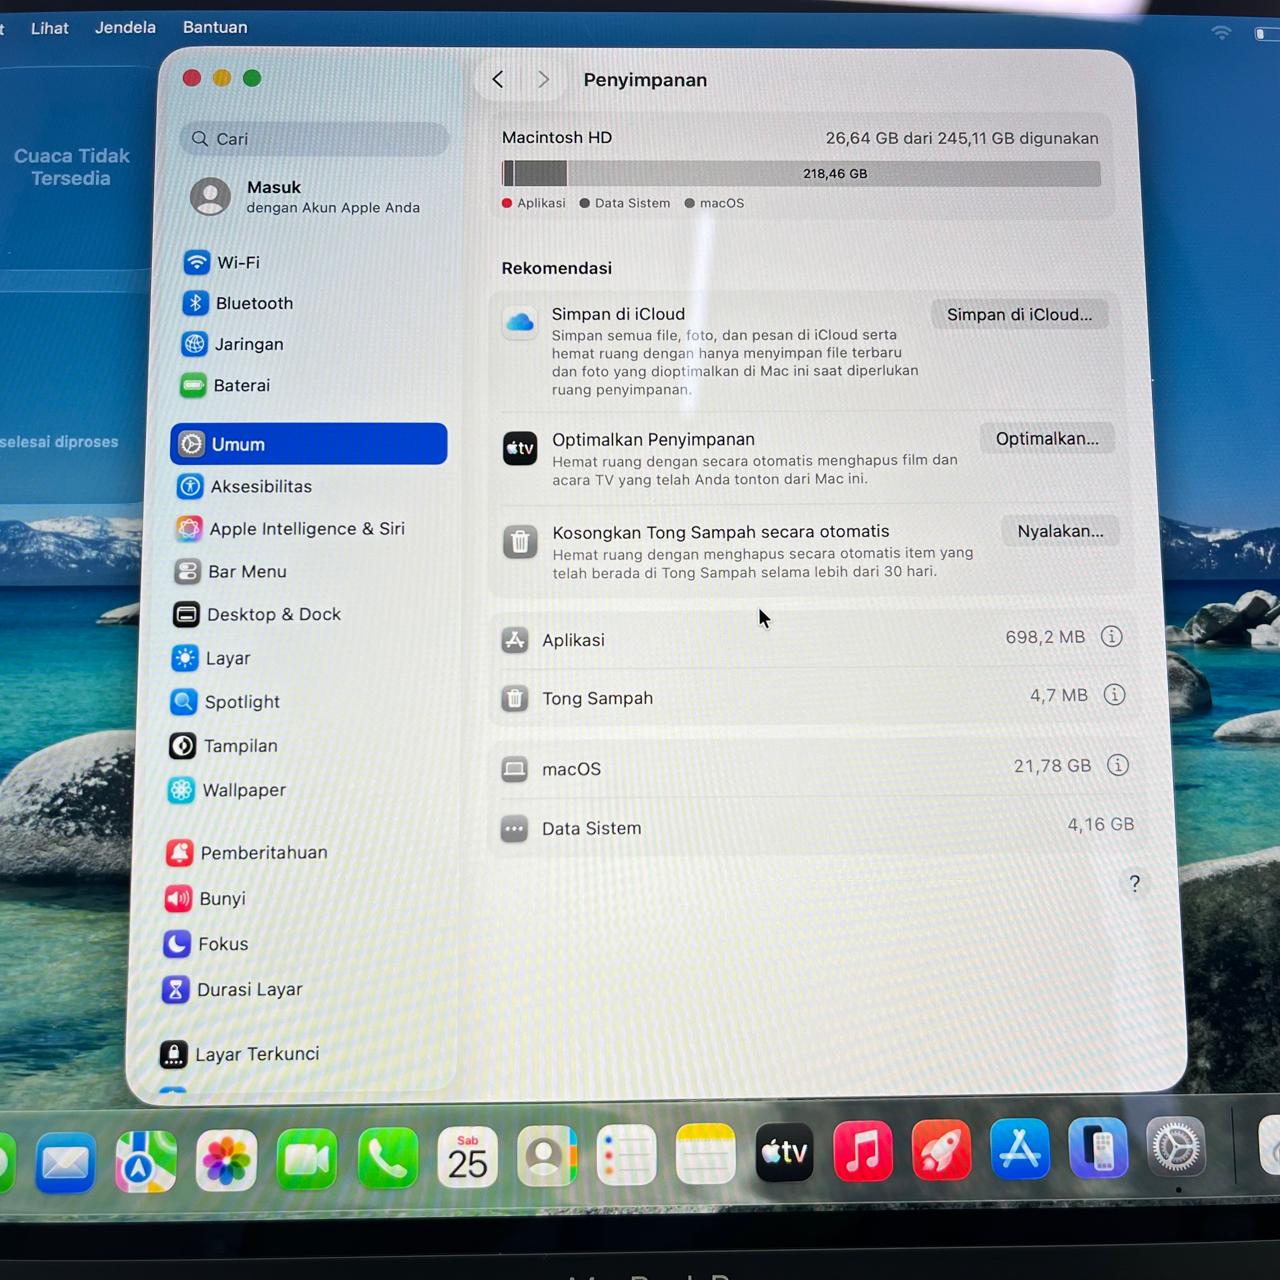
Task: Open the Apple TV app in Dock
Action: [784, 1152]
